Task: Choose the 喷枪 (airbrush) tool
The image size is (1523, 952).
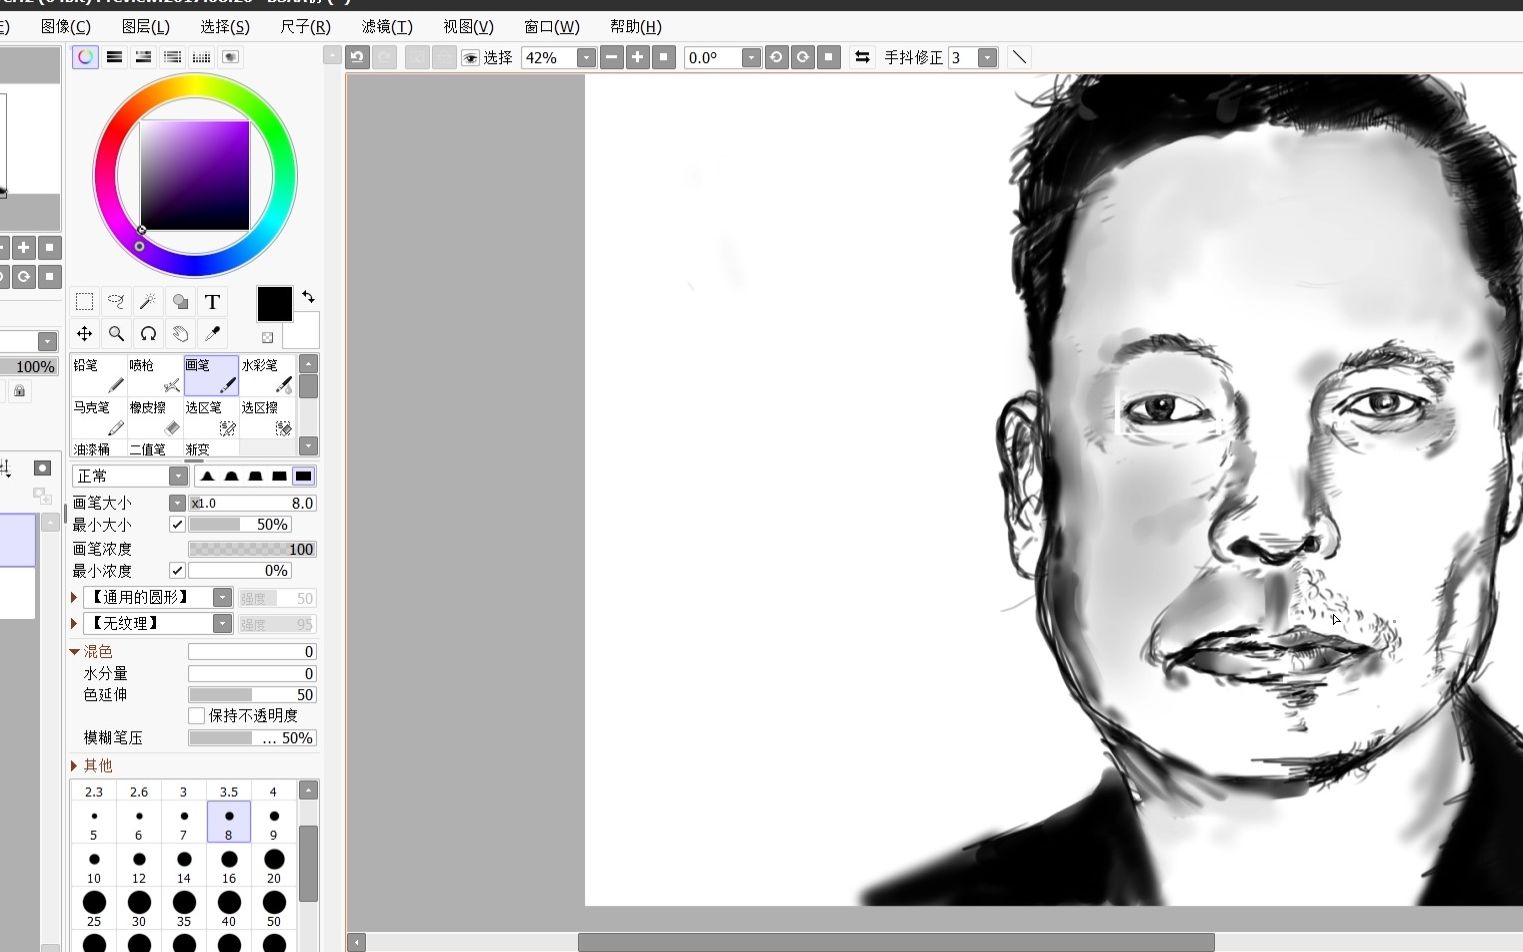Action: coord(155,376)
